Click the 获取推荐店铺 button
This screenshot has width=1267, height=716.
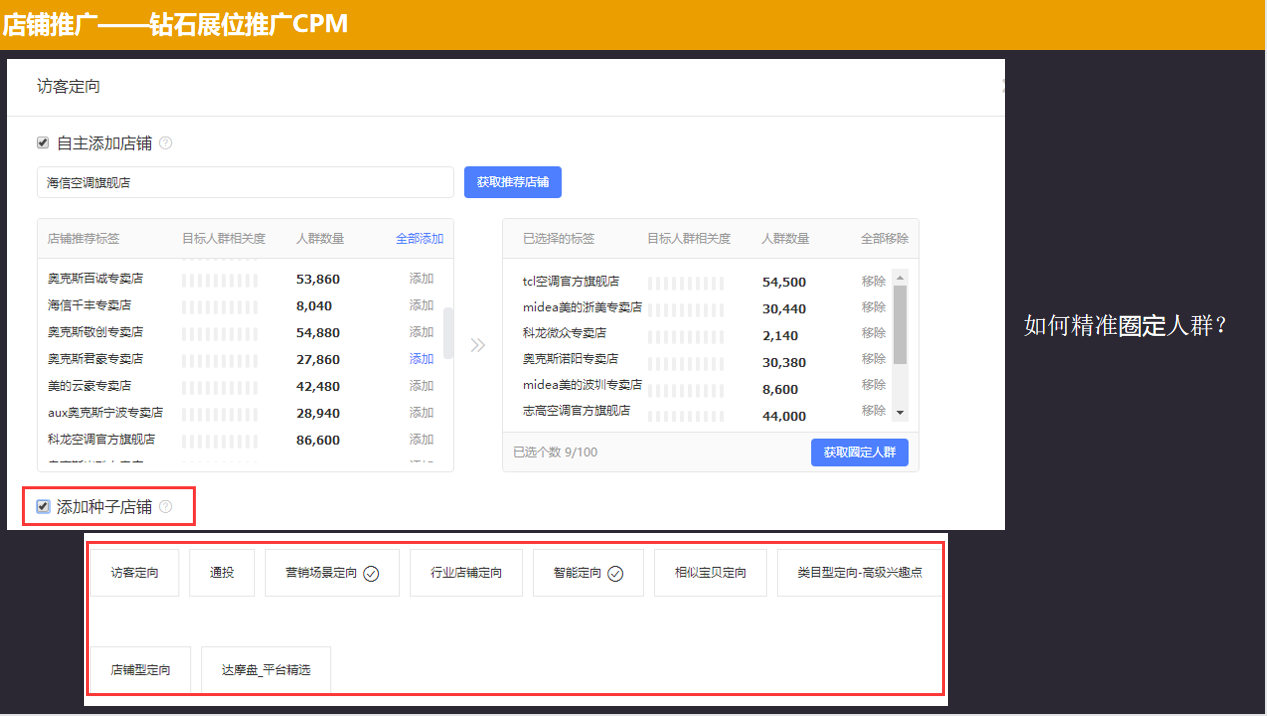(x=513, y=183)
